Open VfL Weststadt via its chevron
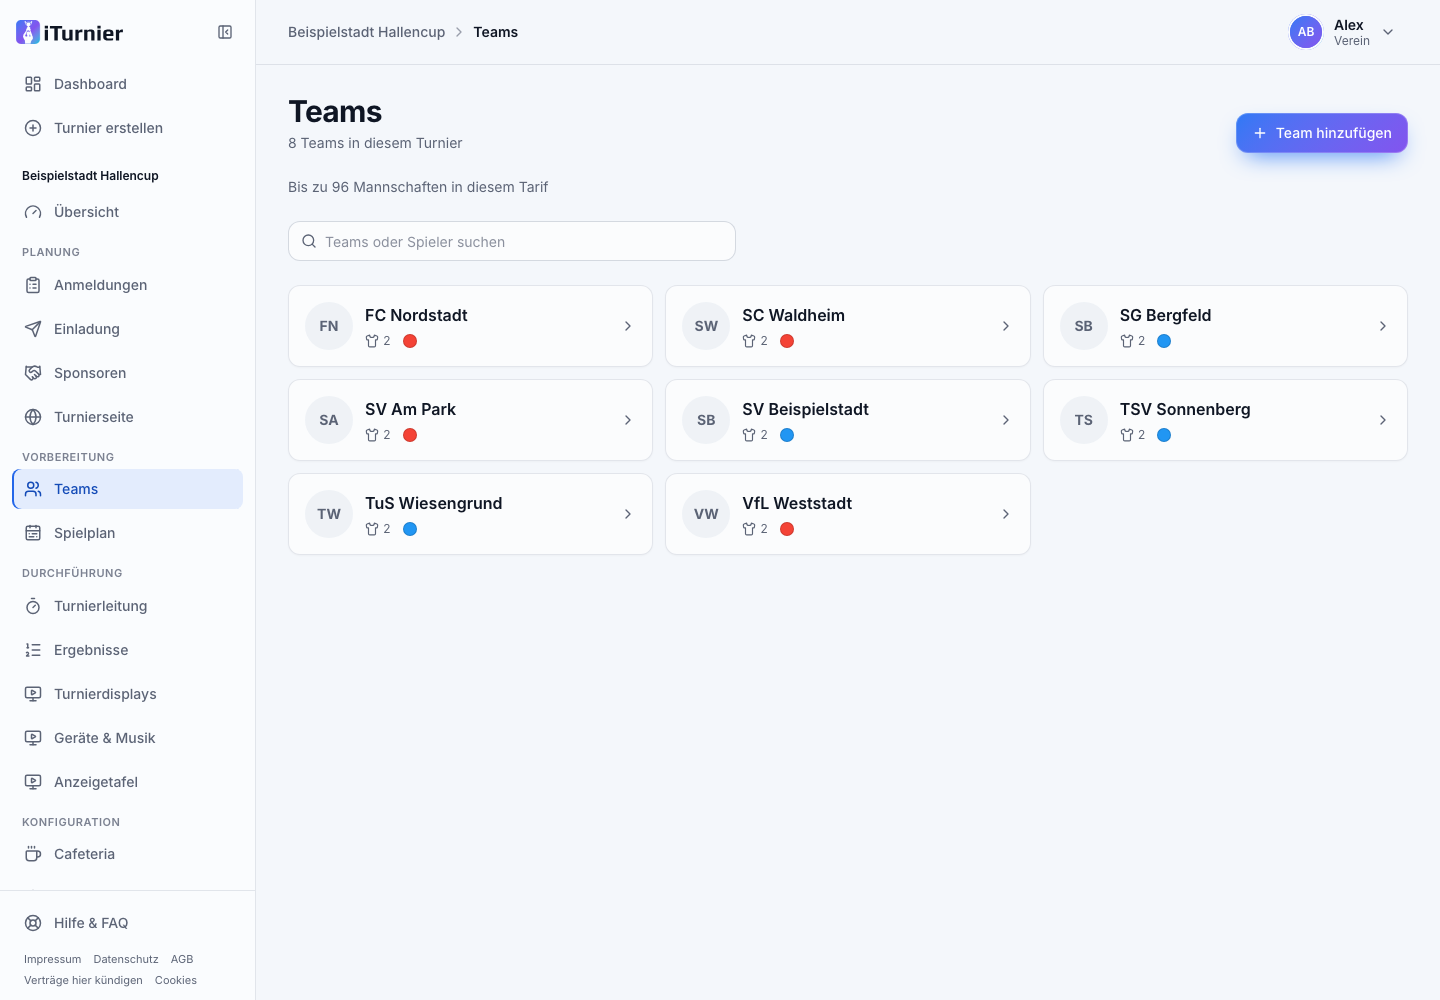The height and width of the screenshot is (1000, 1440). 1006,514
